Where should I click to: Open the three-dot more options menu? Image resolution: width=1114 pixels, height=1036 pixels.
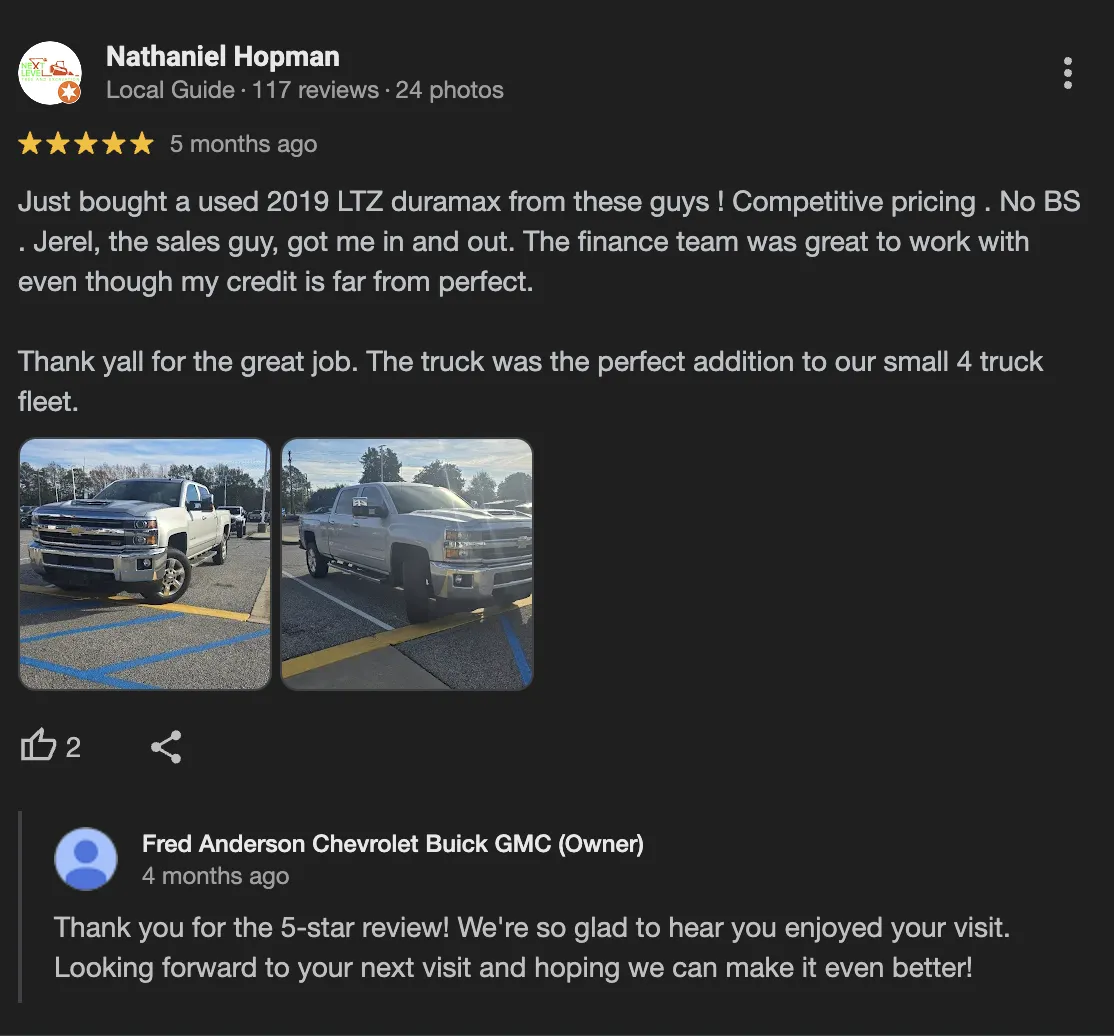pos(1067,73)
